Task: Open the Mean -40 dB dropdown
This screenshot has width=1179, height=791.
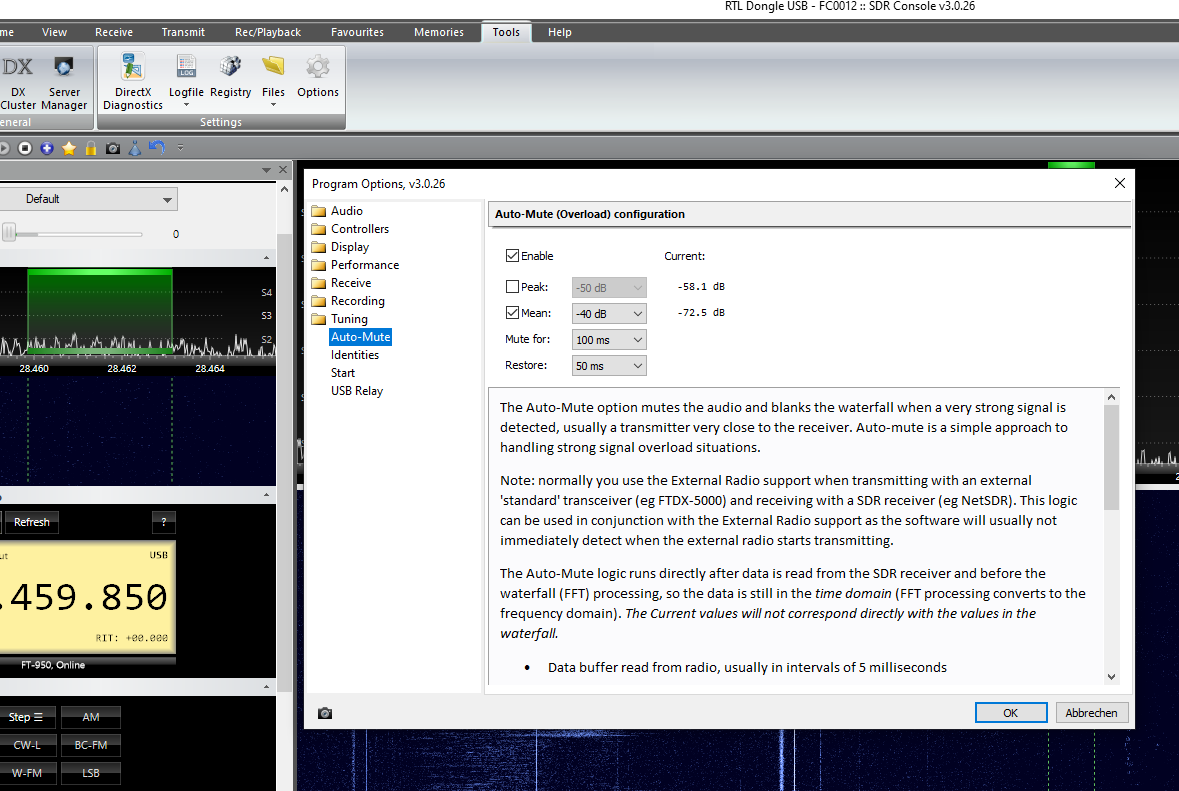Action: [x=609, y=314]
